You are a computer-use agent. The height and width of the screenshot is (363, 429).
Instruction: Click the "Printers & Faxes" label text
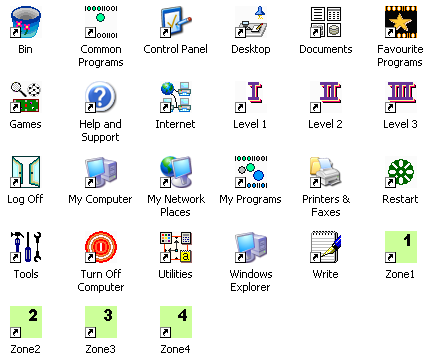click(x=326, y=206)
